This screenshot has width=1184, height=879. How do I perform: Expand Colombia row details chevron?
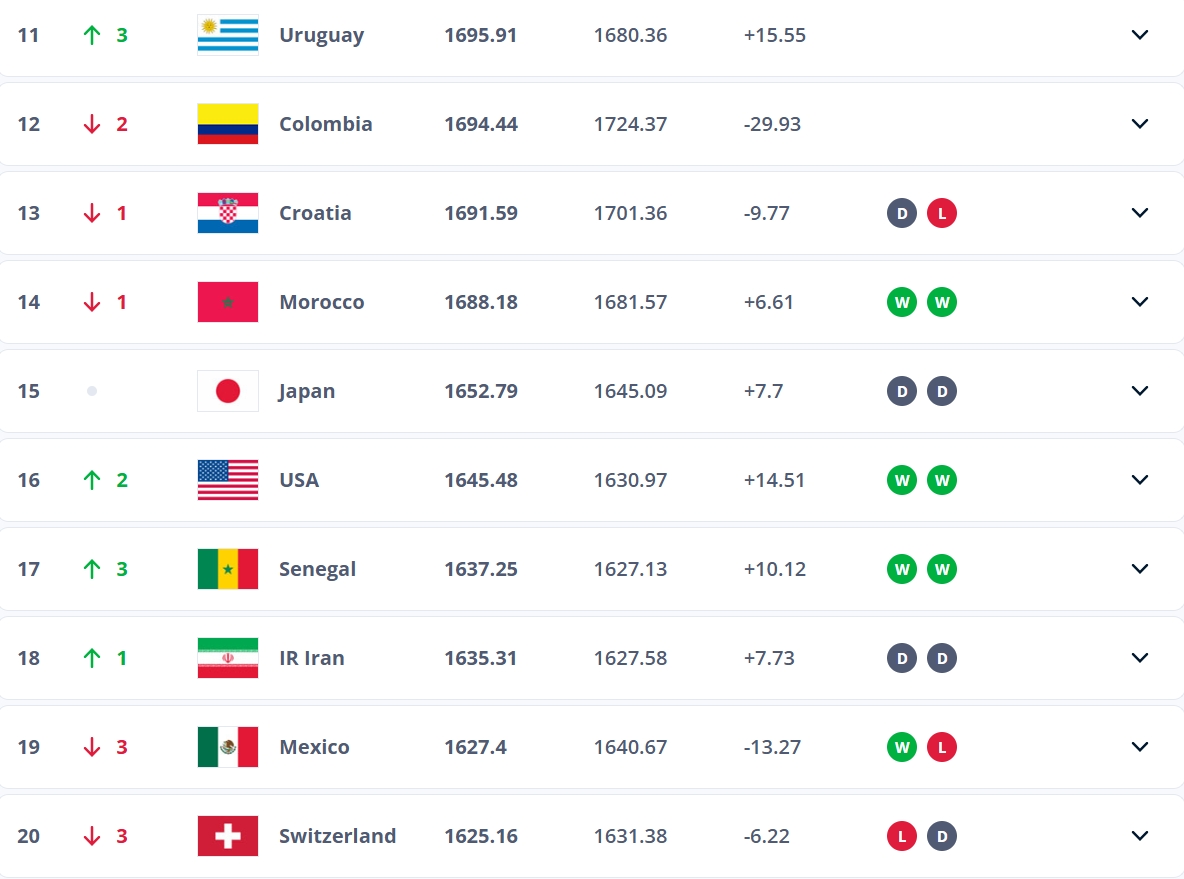pyautogui.click(x=1139, y=124)
